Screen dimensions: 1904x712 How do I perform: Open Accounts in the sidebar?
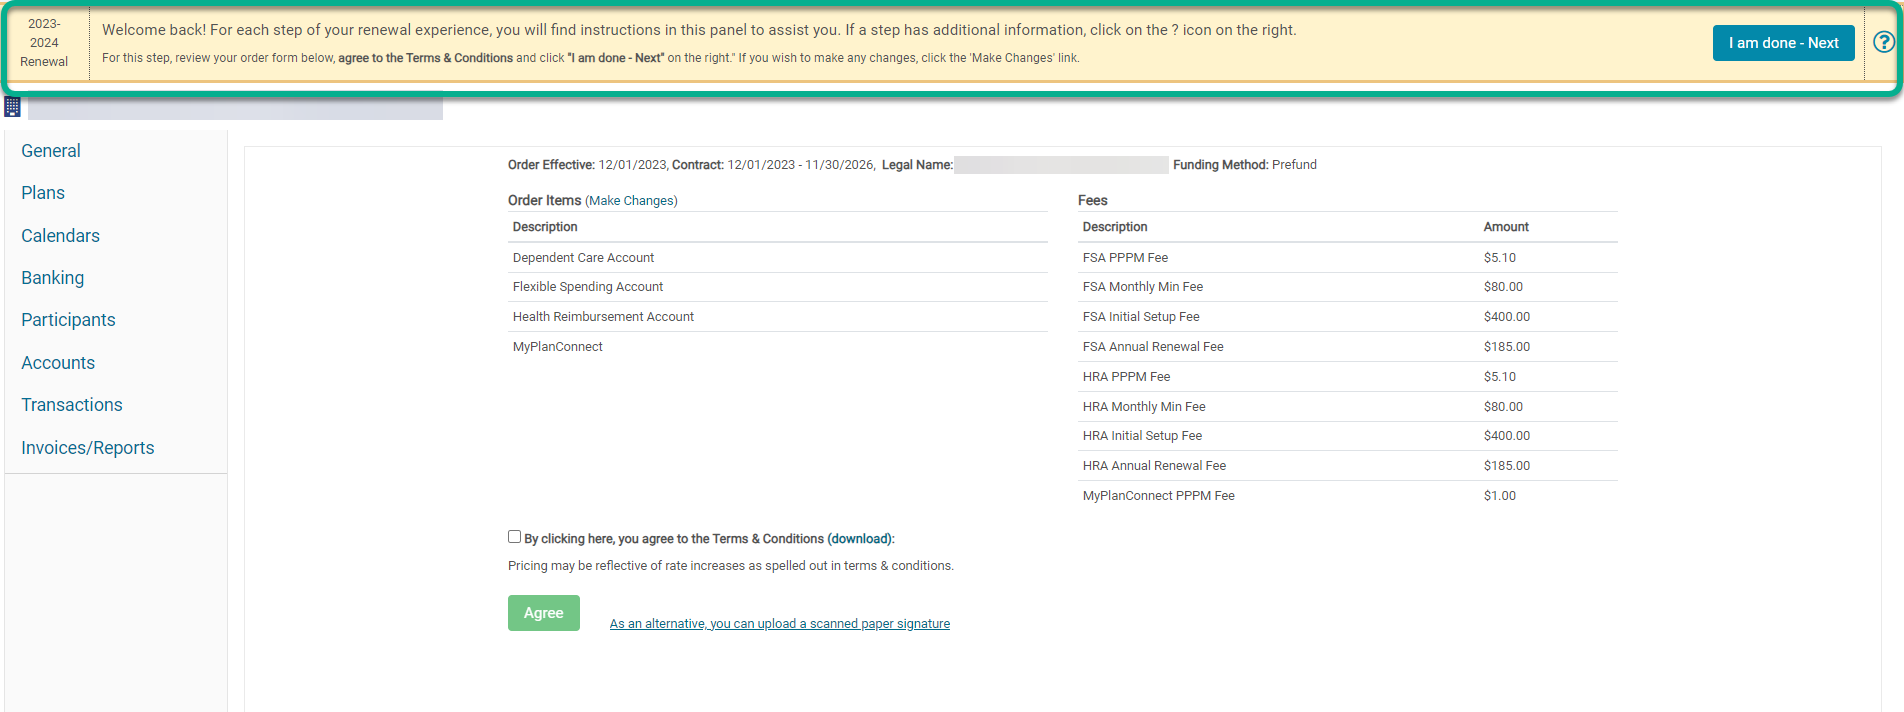(x=58, y=363)
